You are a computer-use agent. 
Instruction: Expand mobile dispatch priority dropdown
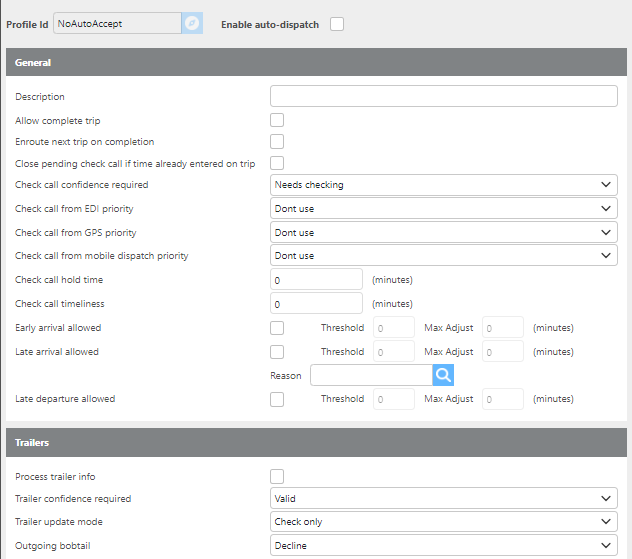444,255
